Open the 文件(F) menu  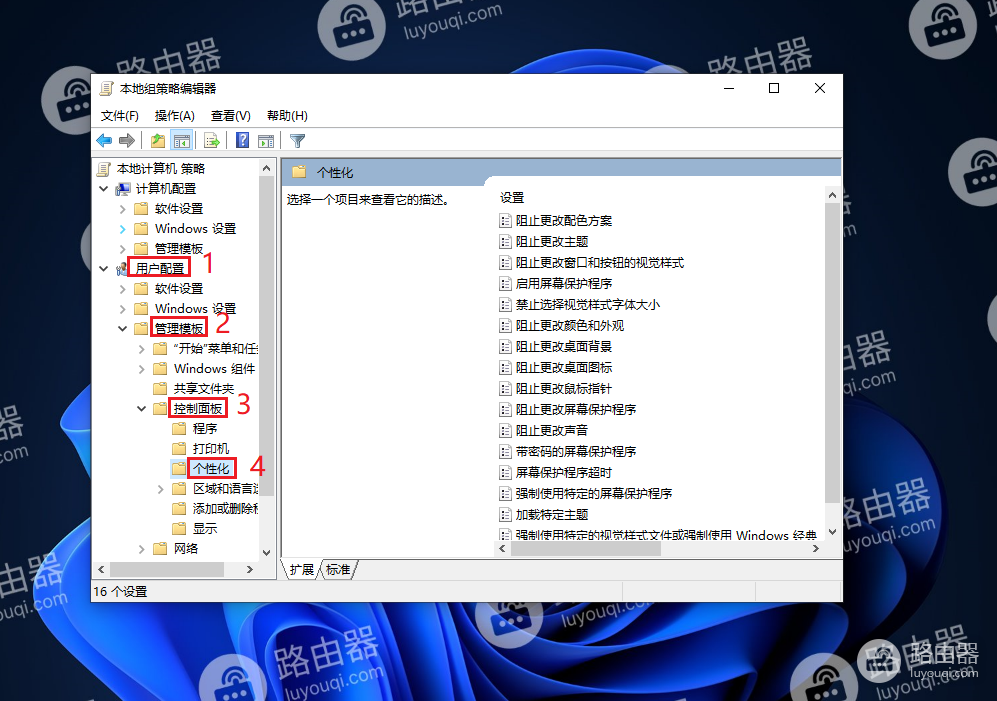pyautogui.click(x=120, y=116)
